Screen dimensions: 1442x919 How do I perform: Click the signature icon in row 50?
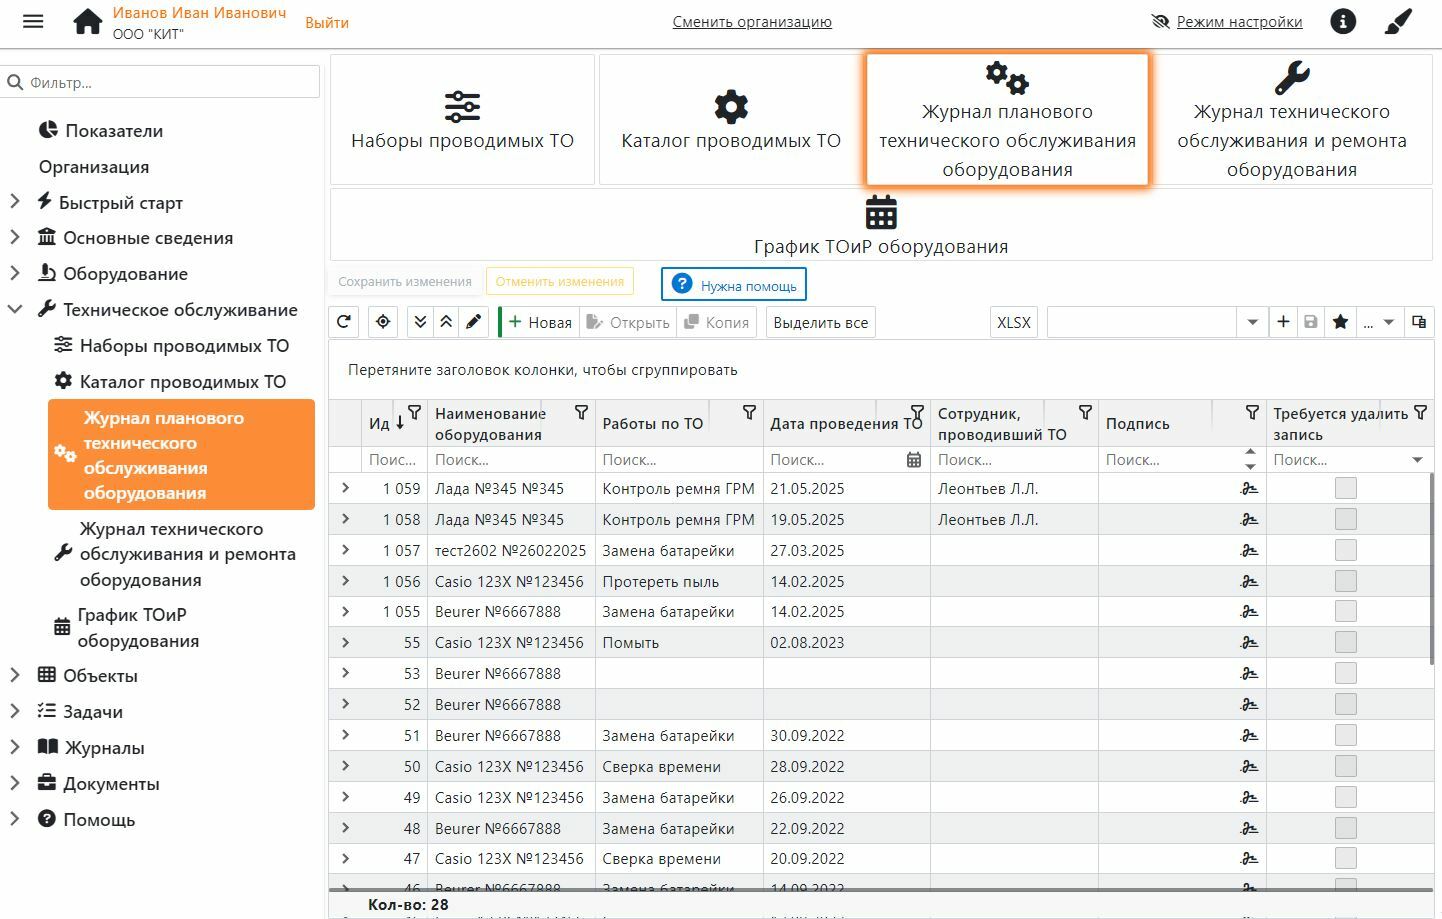tap(1249, 767)
